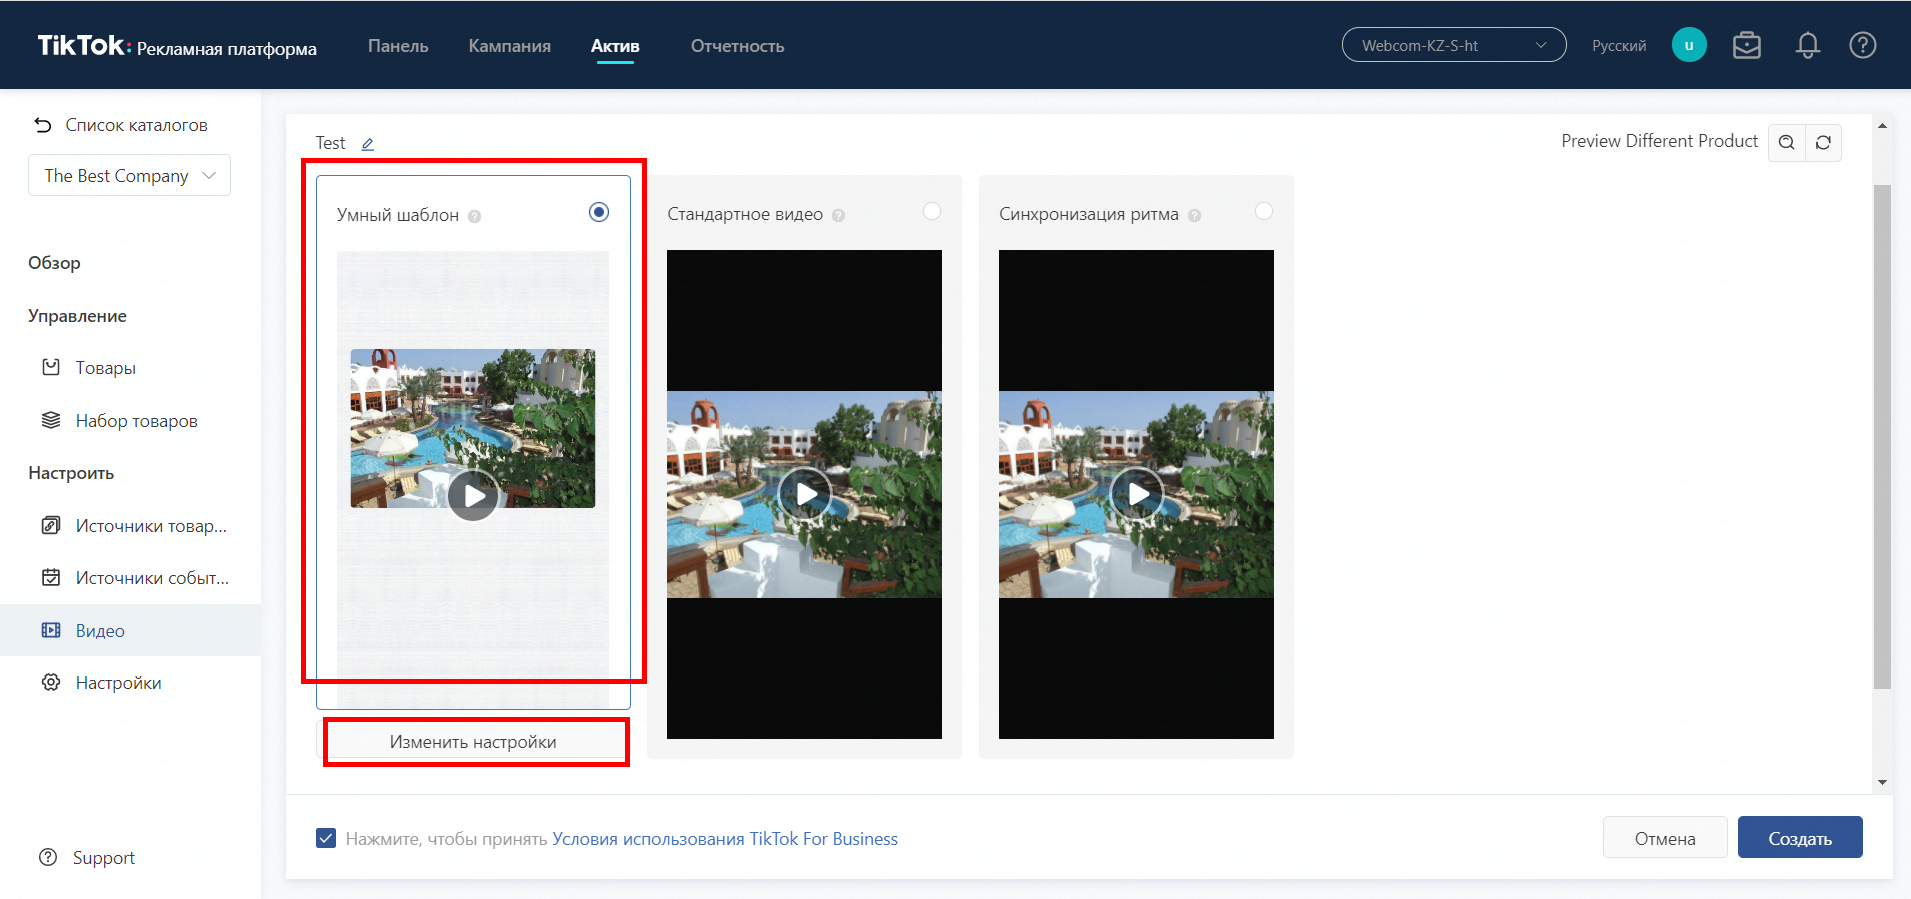Open the notifications bell

(1807, 45)
